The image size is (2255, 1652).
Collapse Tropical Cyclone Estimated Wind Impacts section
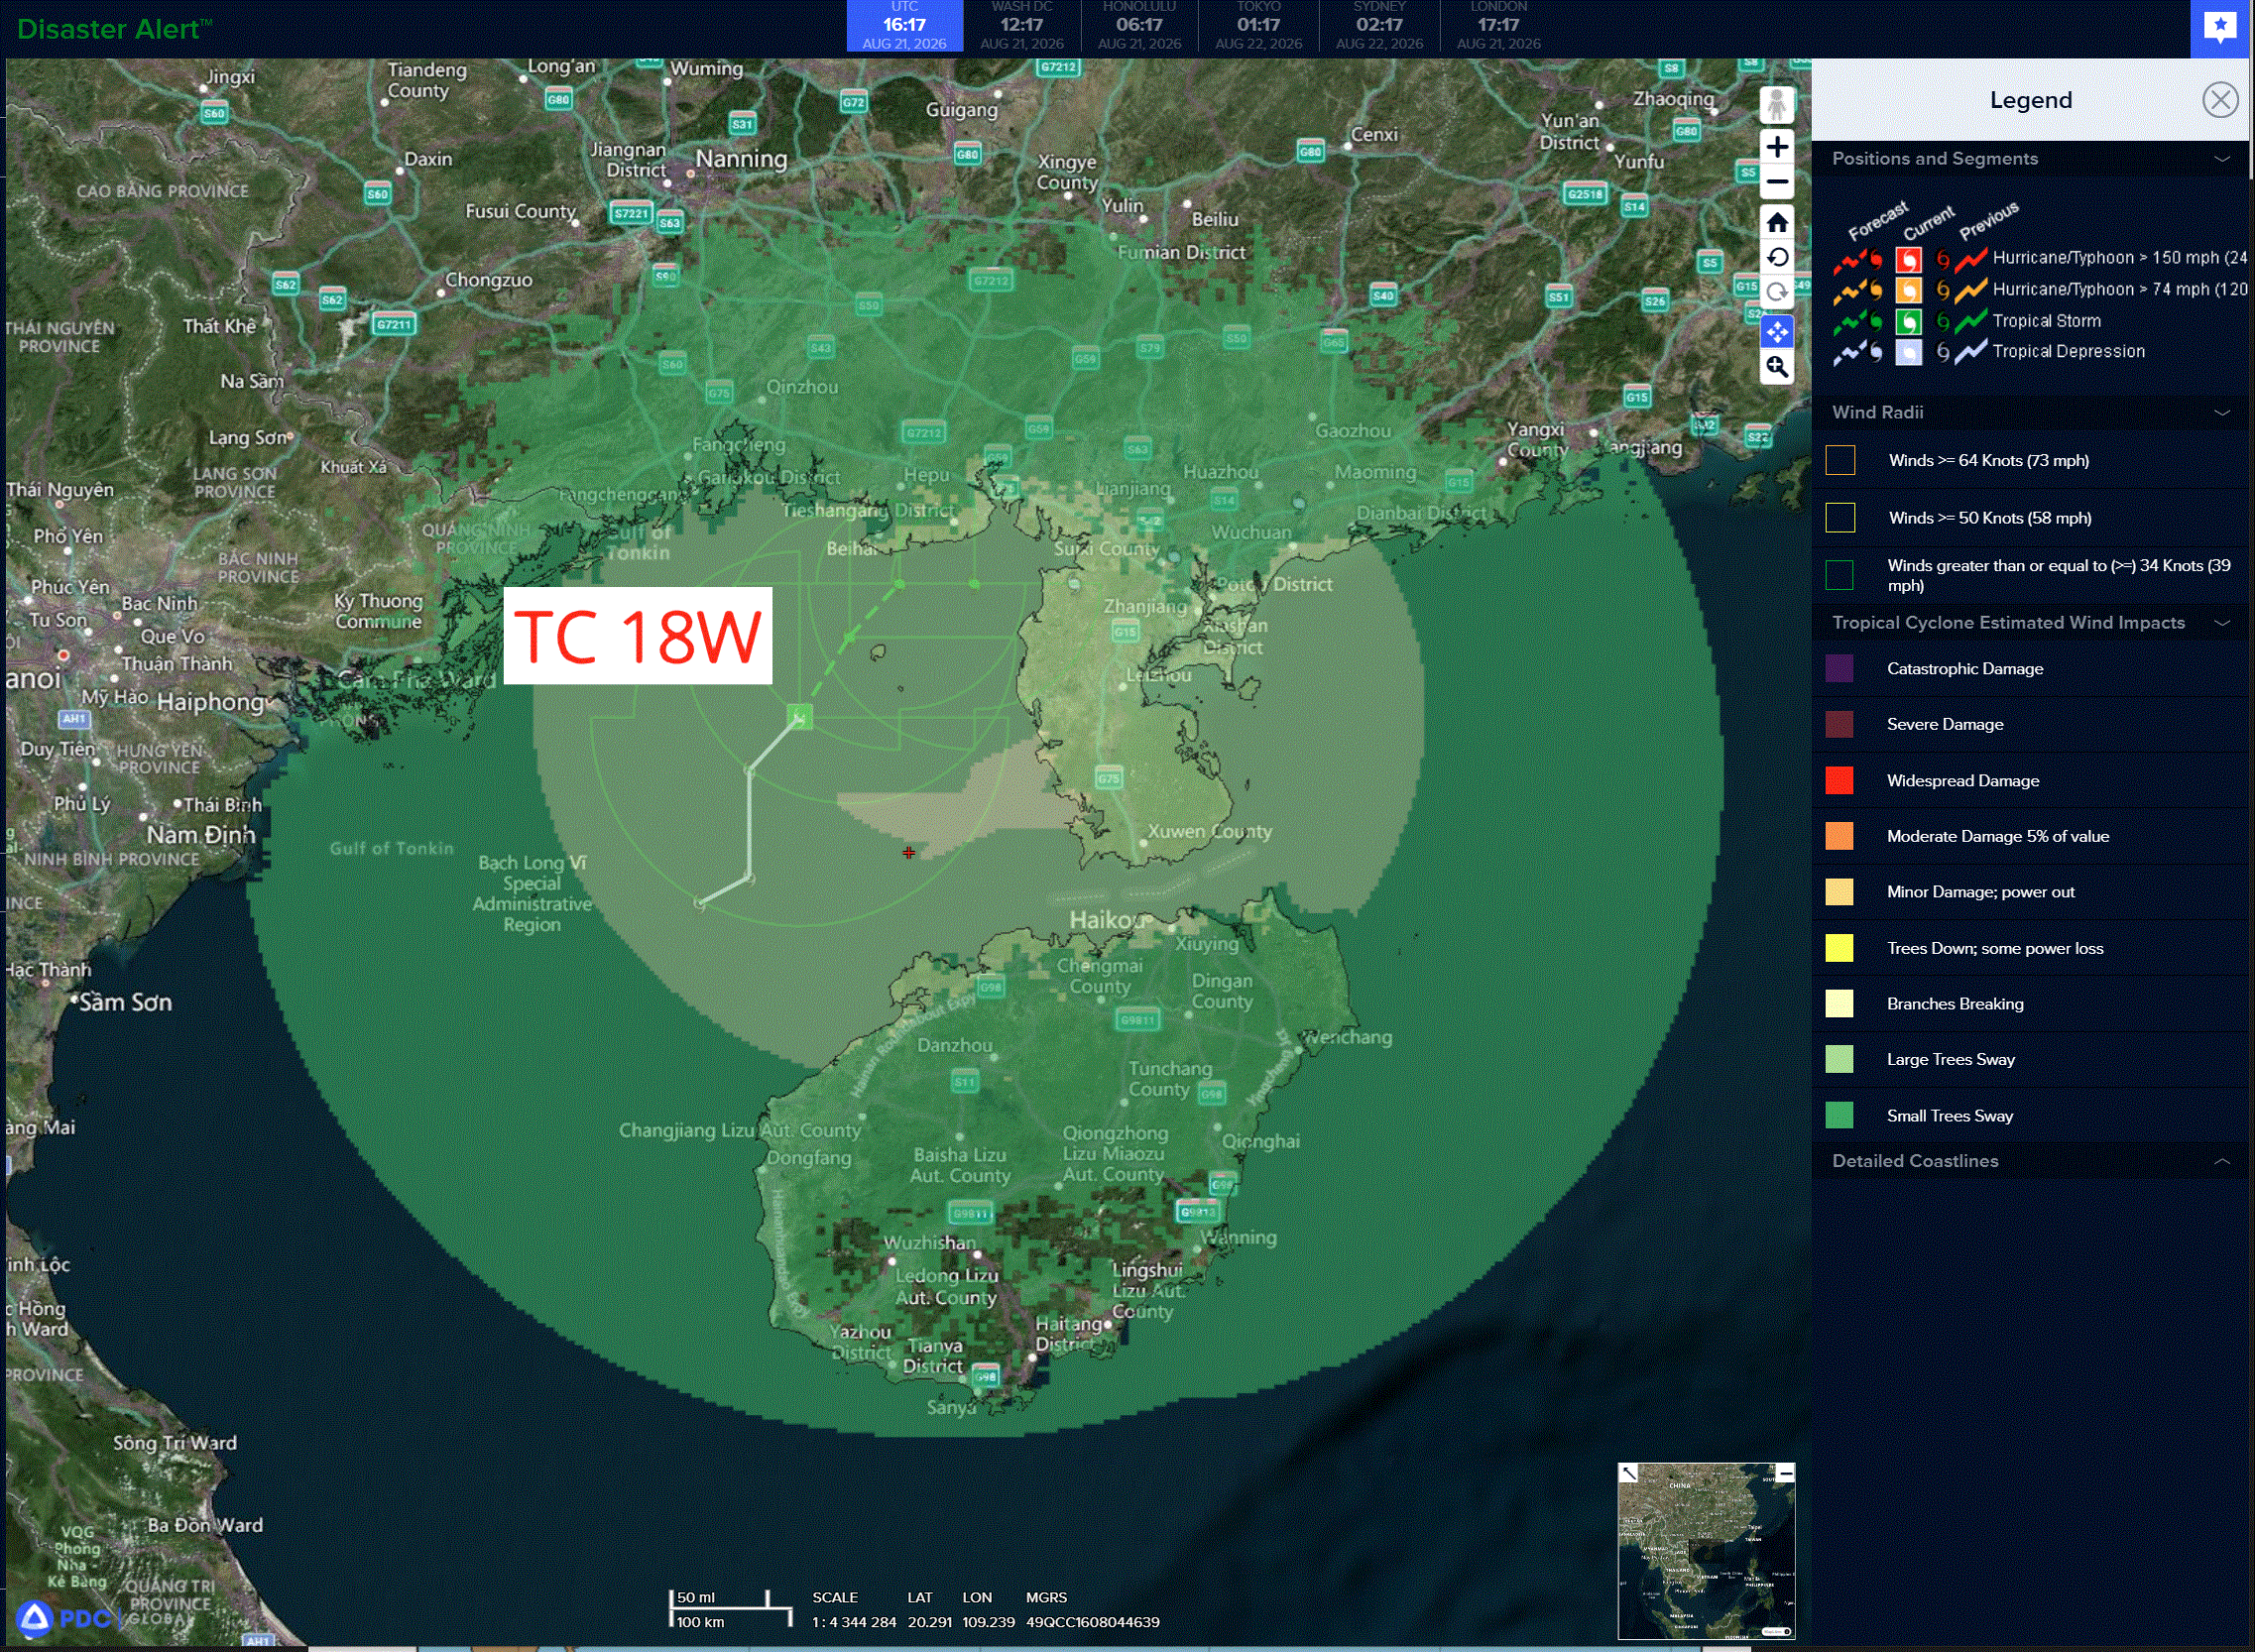(2222, 623)
